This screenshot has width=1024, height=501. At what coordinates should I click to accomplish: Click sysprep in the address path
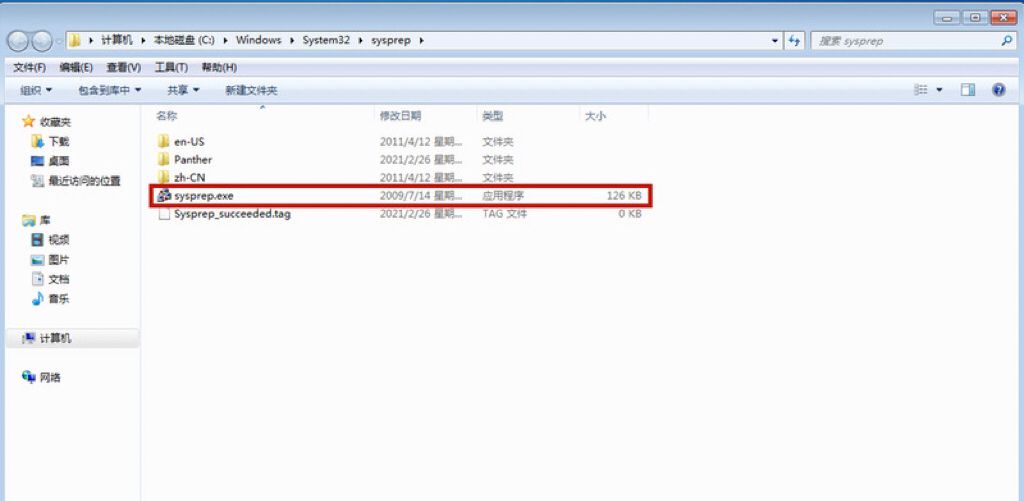[x=391, y=40]
